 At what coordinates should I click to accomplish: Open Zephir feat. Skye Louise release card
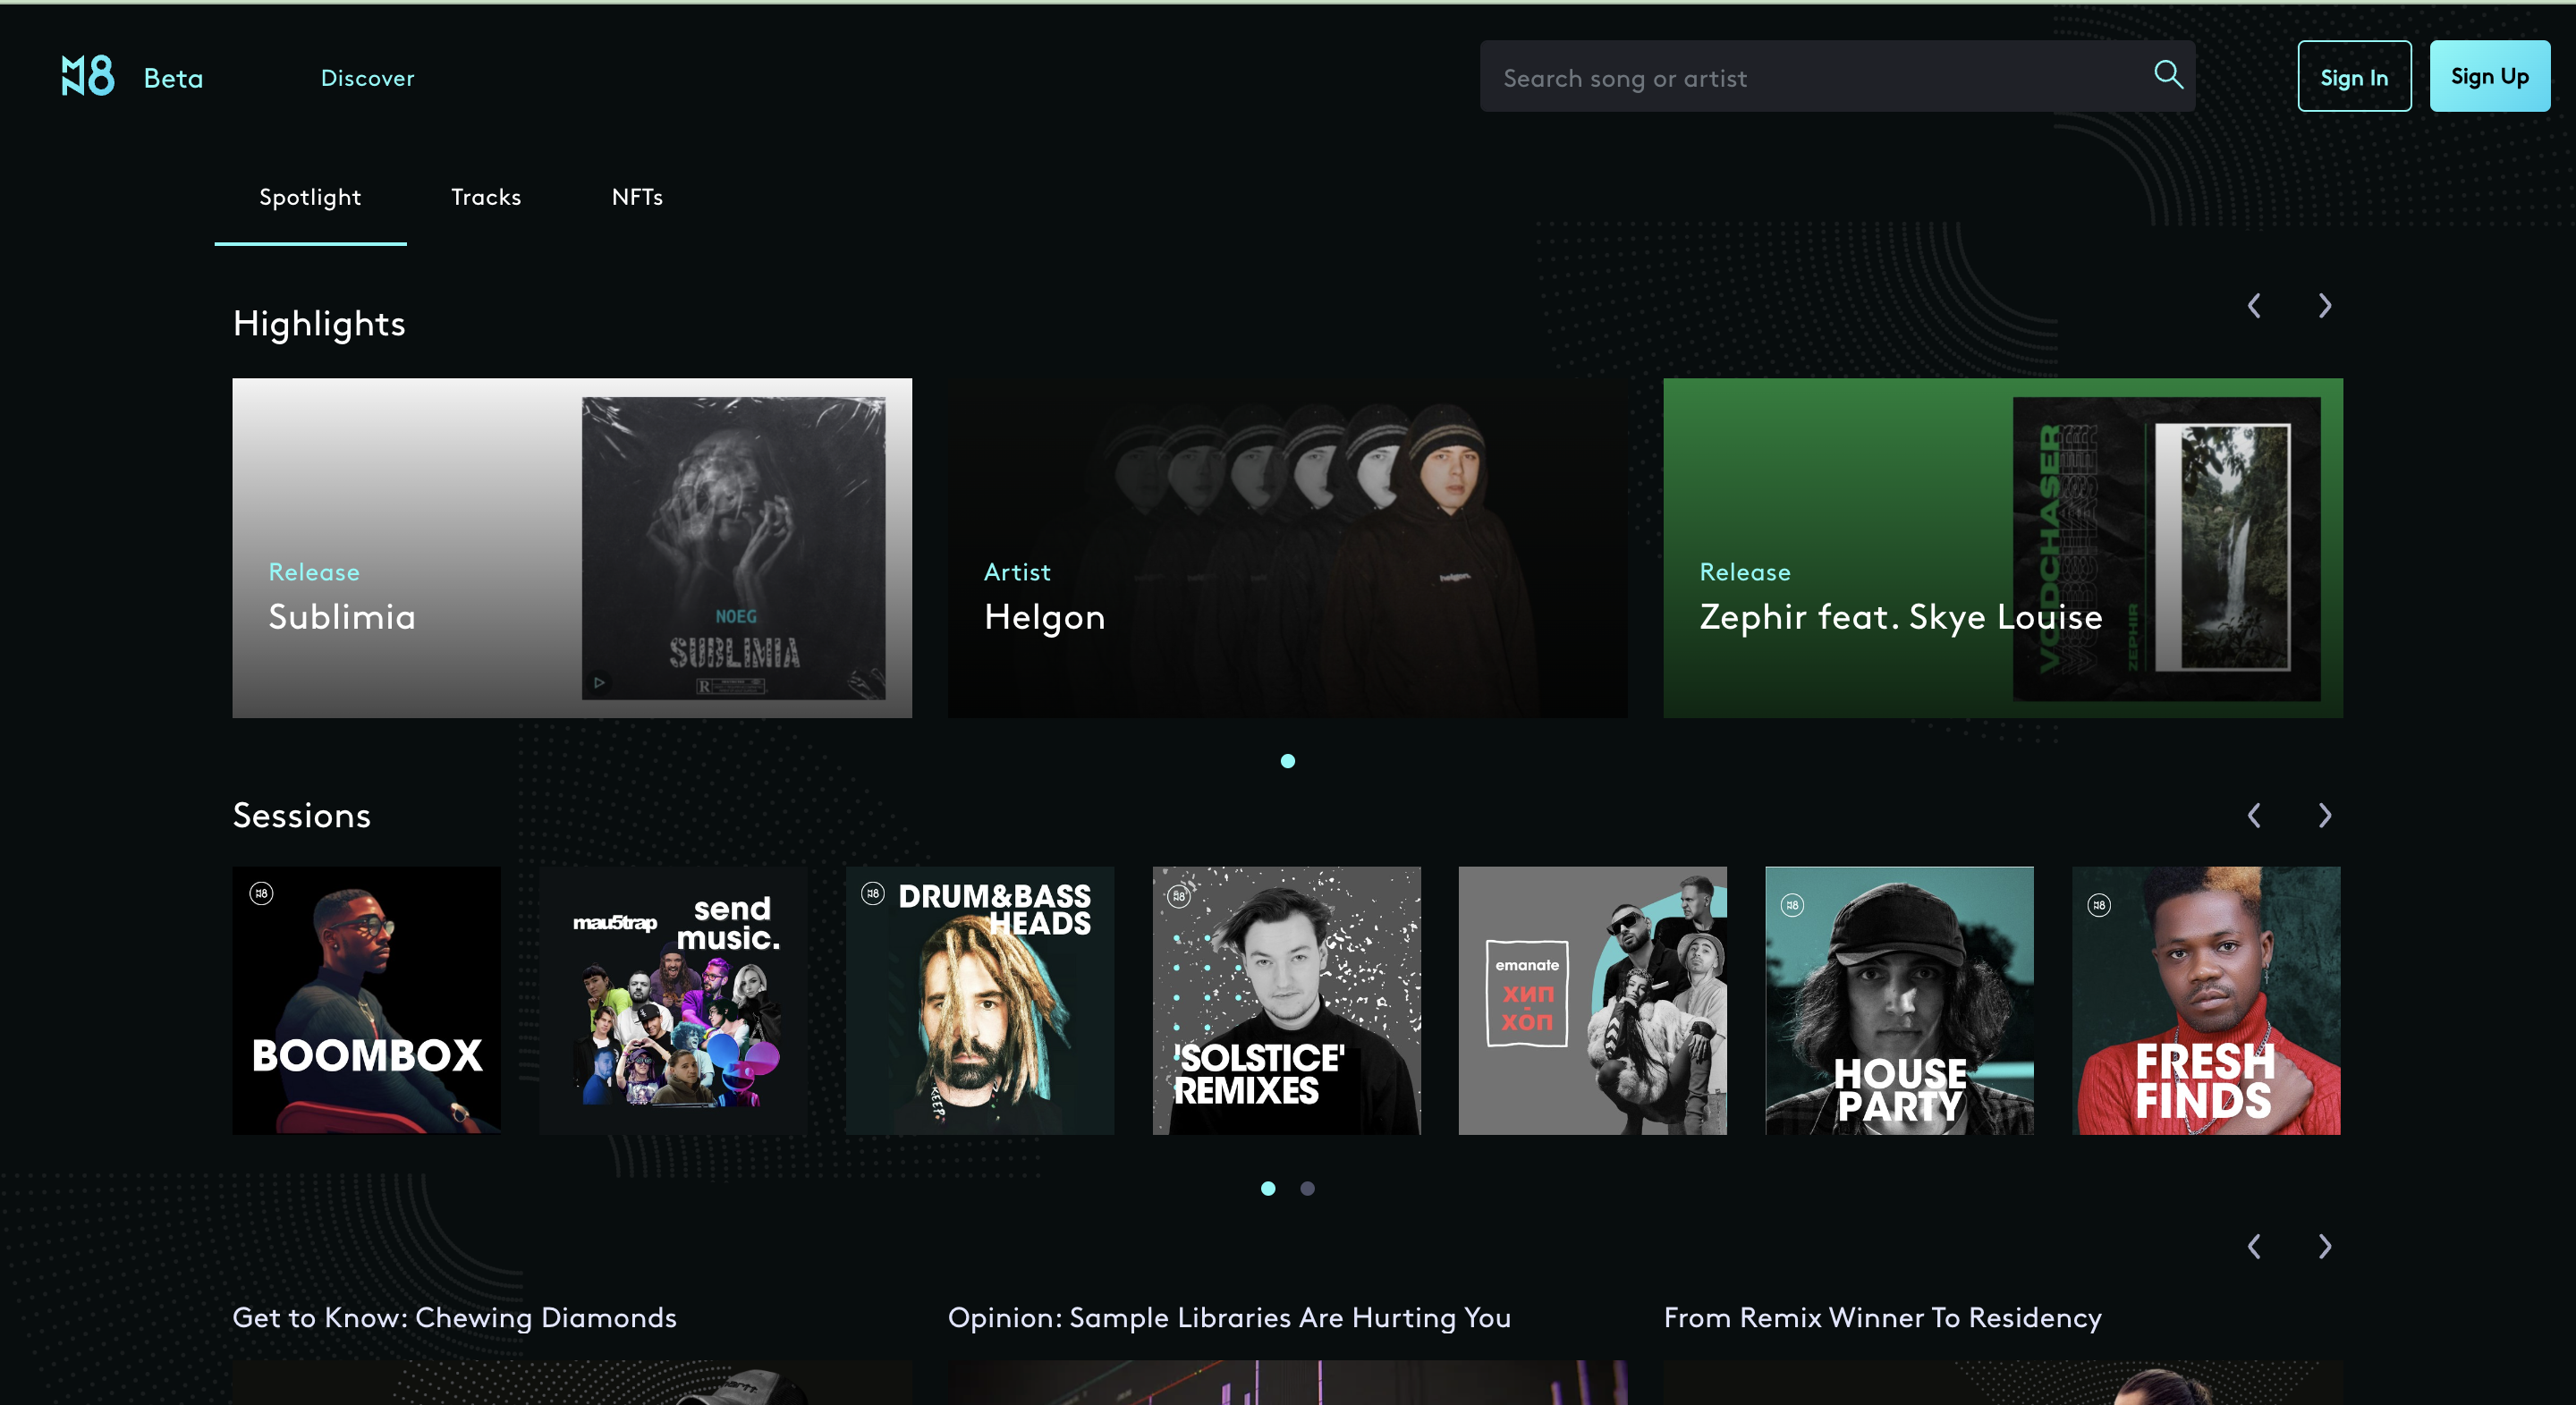point(2003,548)
